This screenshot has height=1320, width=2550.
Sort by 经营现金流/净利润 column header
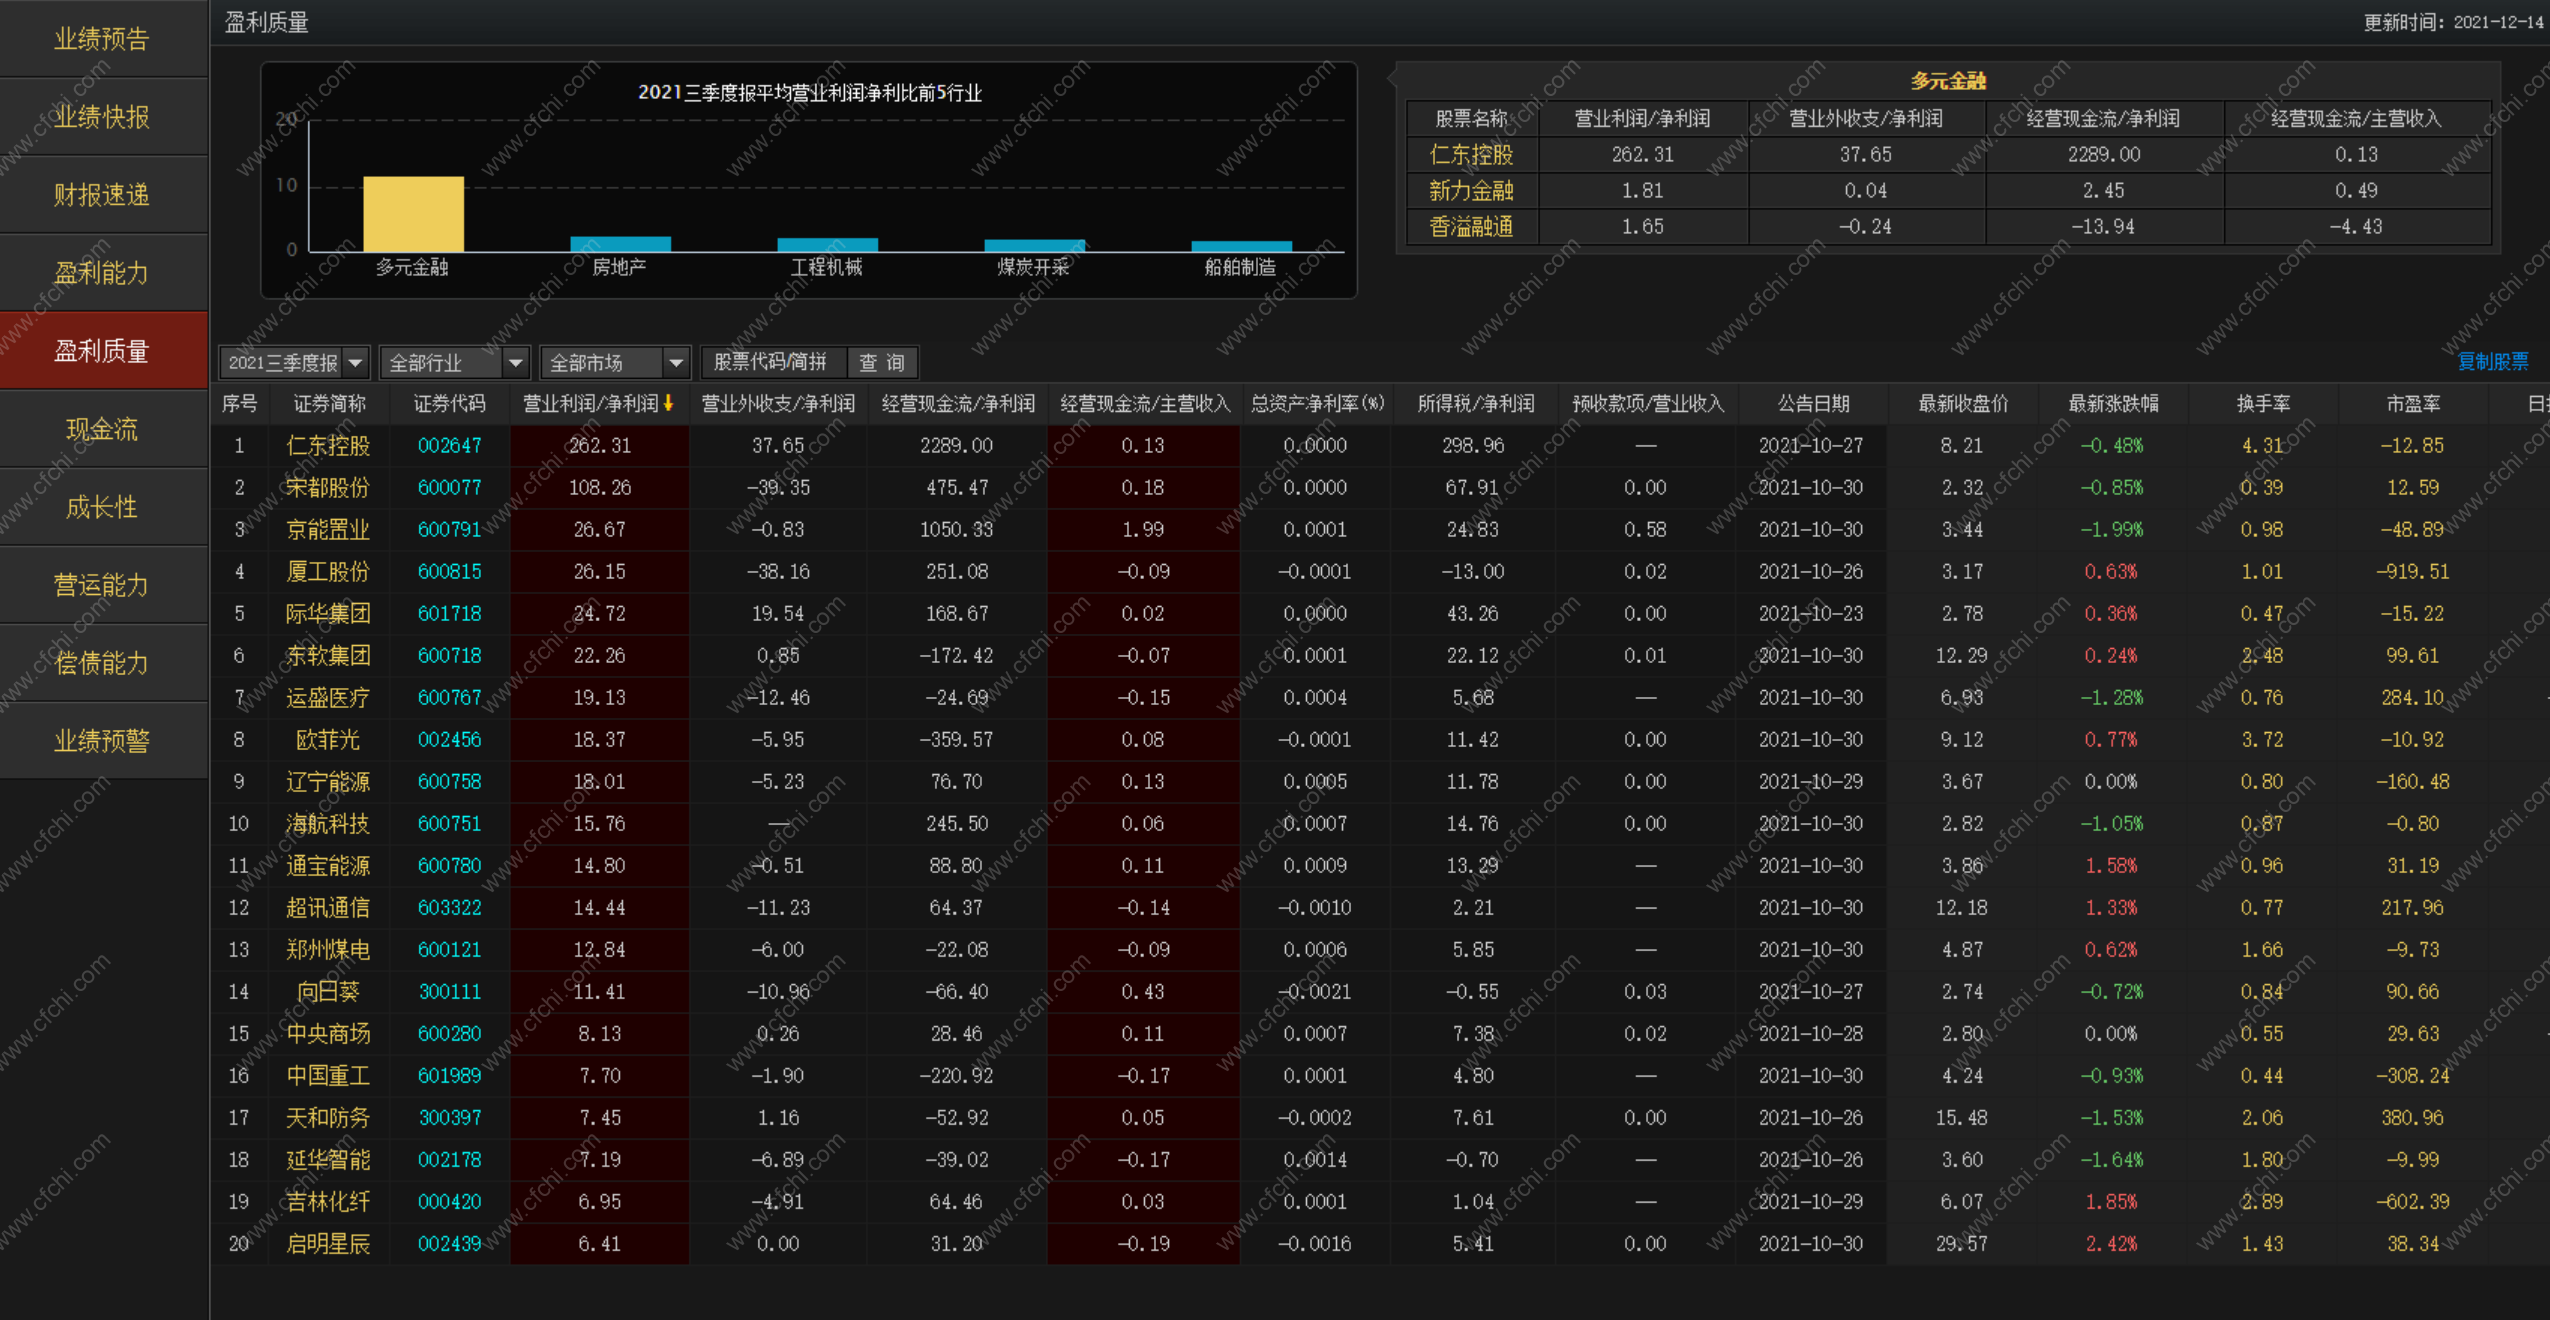[x=957, y=403]
